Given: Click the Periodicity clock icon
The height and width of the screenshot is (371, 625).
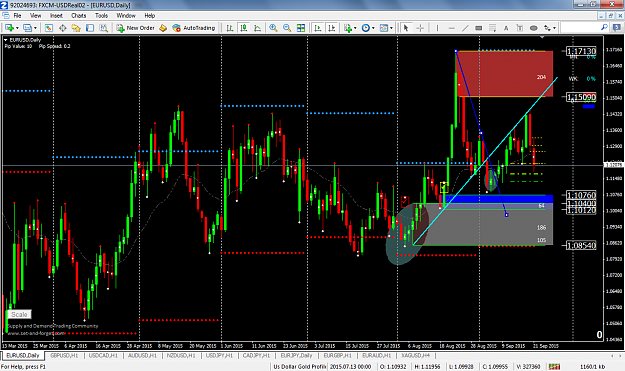Looking at the screenshot, I should [x=366, y=28].
